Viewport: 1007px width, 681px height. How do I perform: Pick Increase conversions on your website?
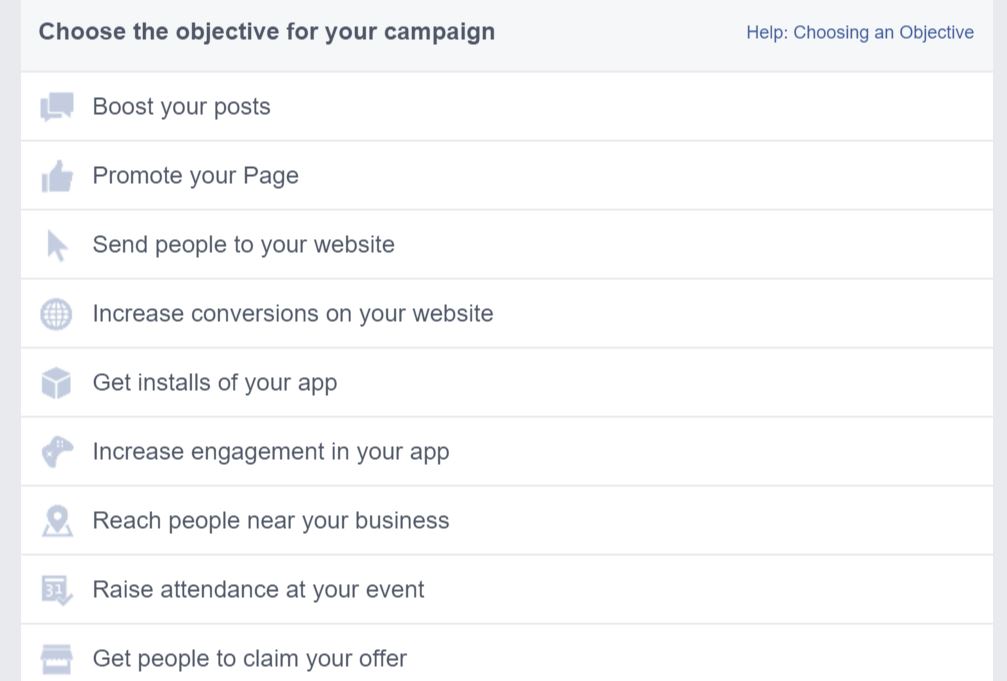pyautogui.click(x=292, y=314)
